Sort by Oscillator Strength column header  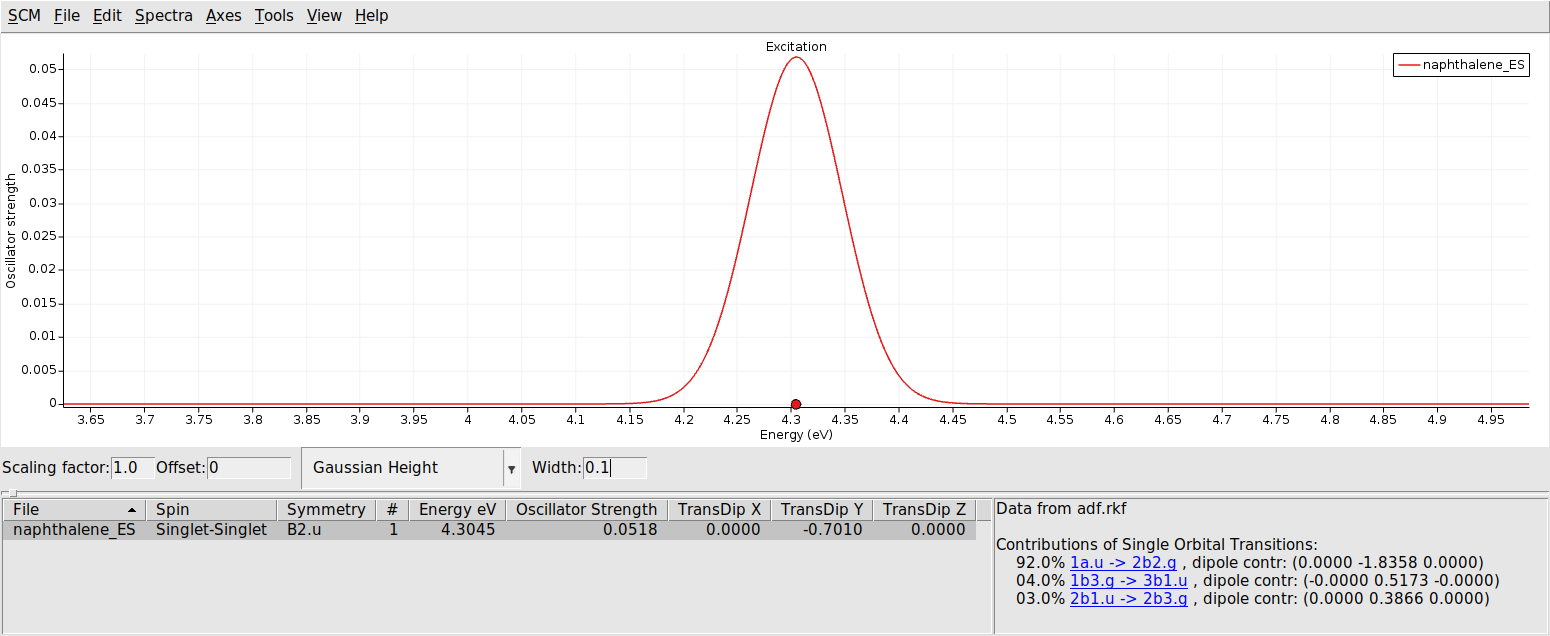click(x=586, y=510)
